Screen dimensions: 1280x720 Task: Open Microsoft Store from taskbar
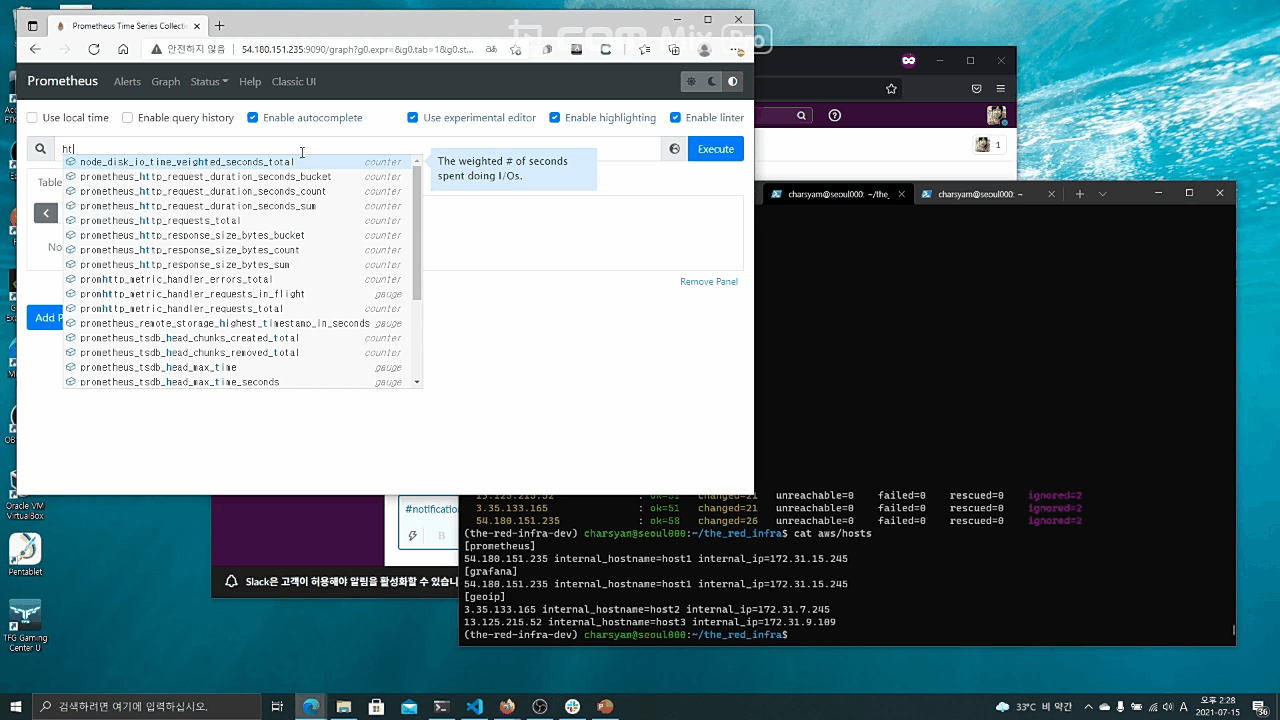[376, 706]
